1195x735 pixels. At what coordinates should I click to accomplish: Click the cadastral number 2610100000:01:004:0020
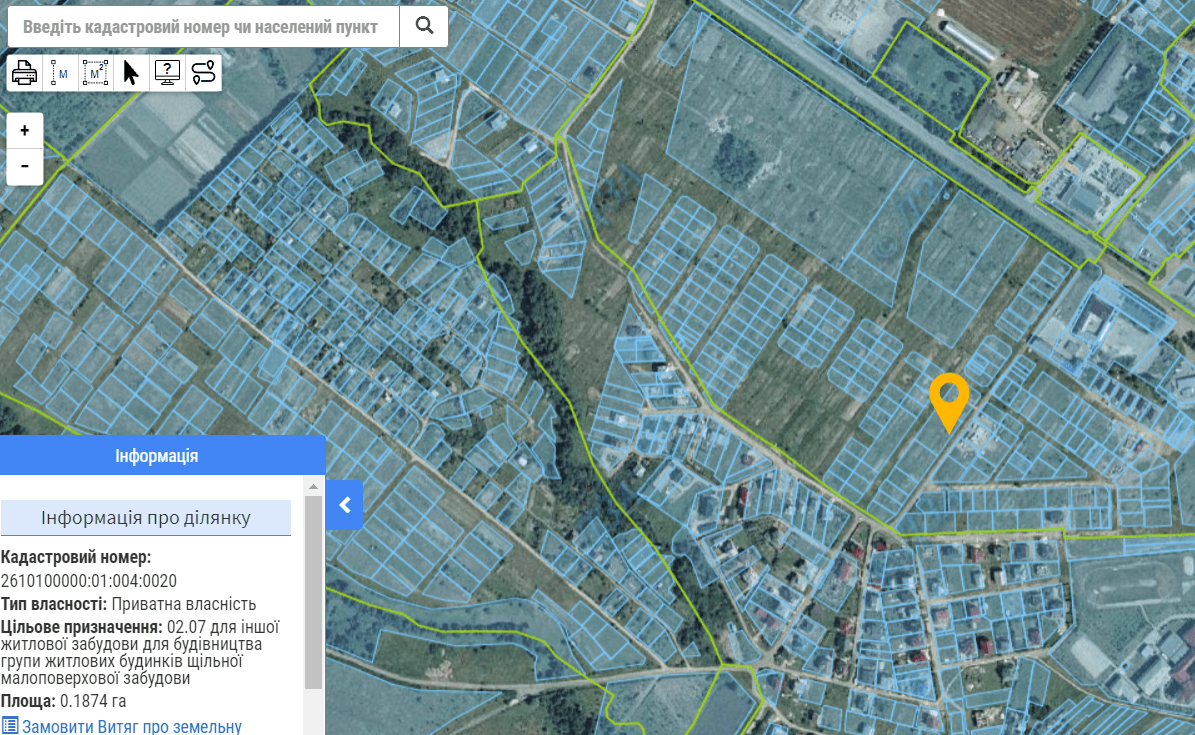tap(89, 581)
